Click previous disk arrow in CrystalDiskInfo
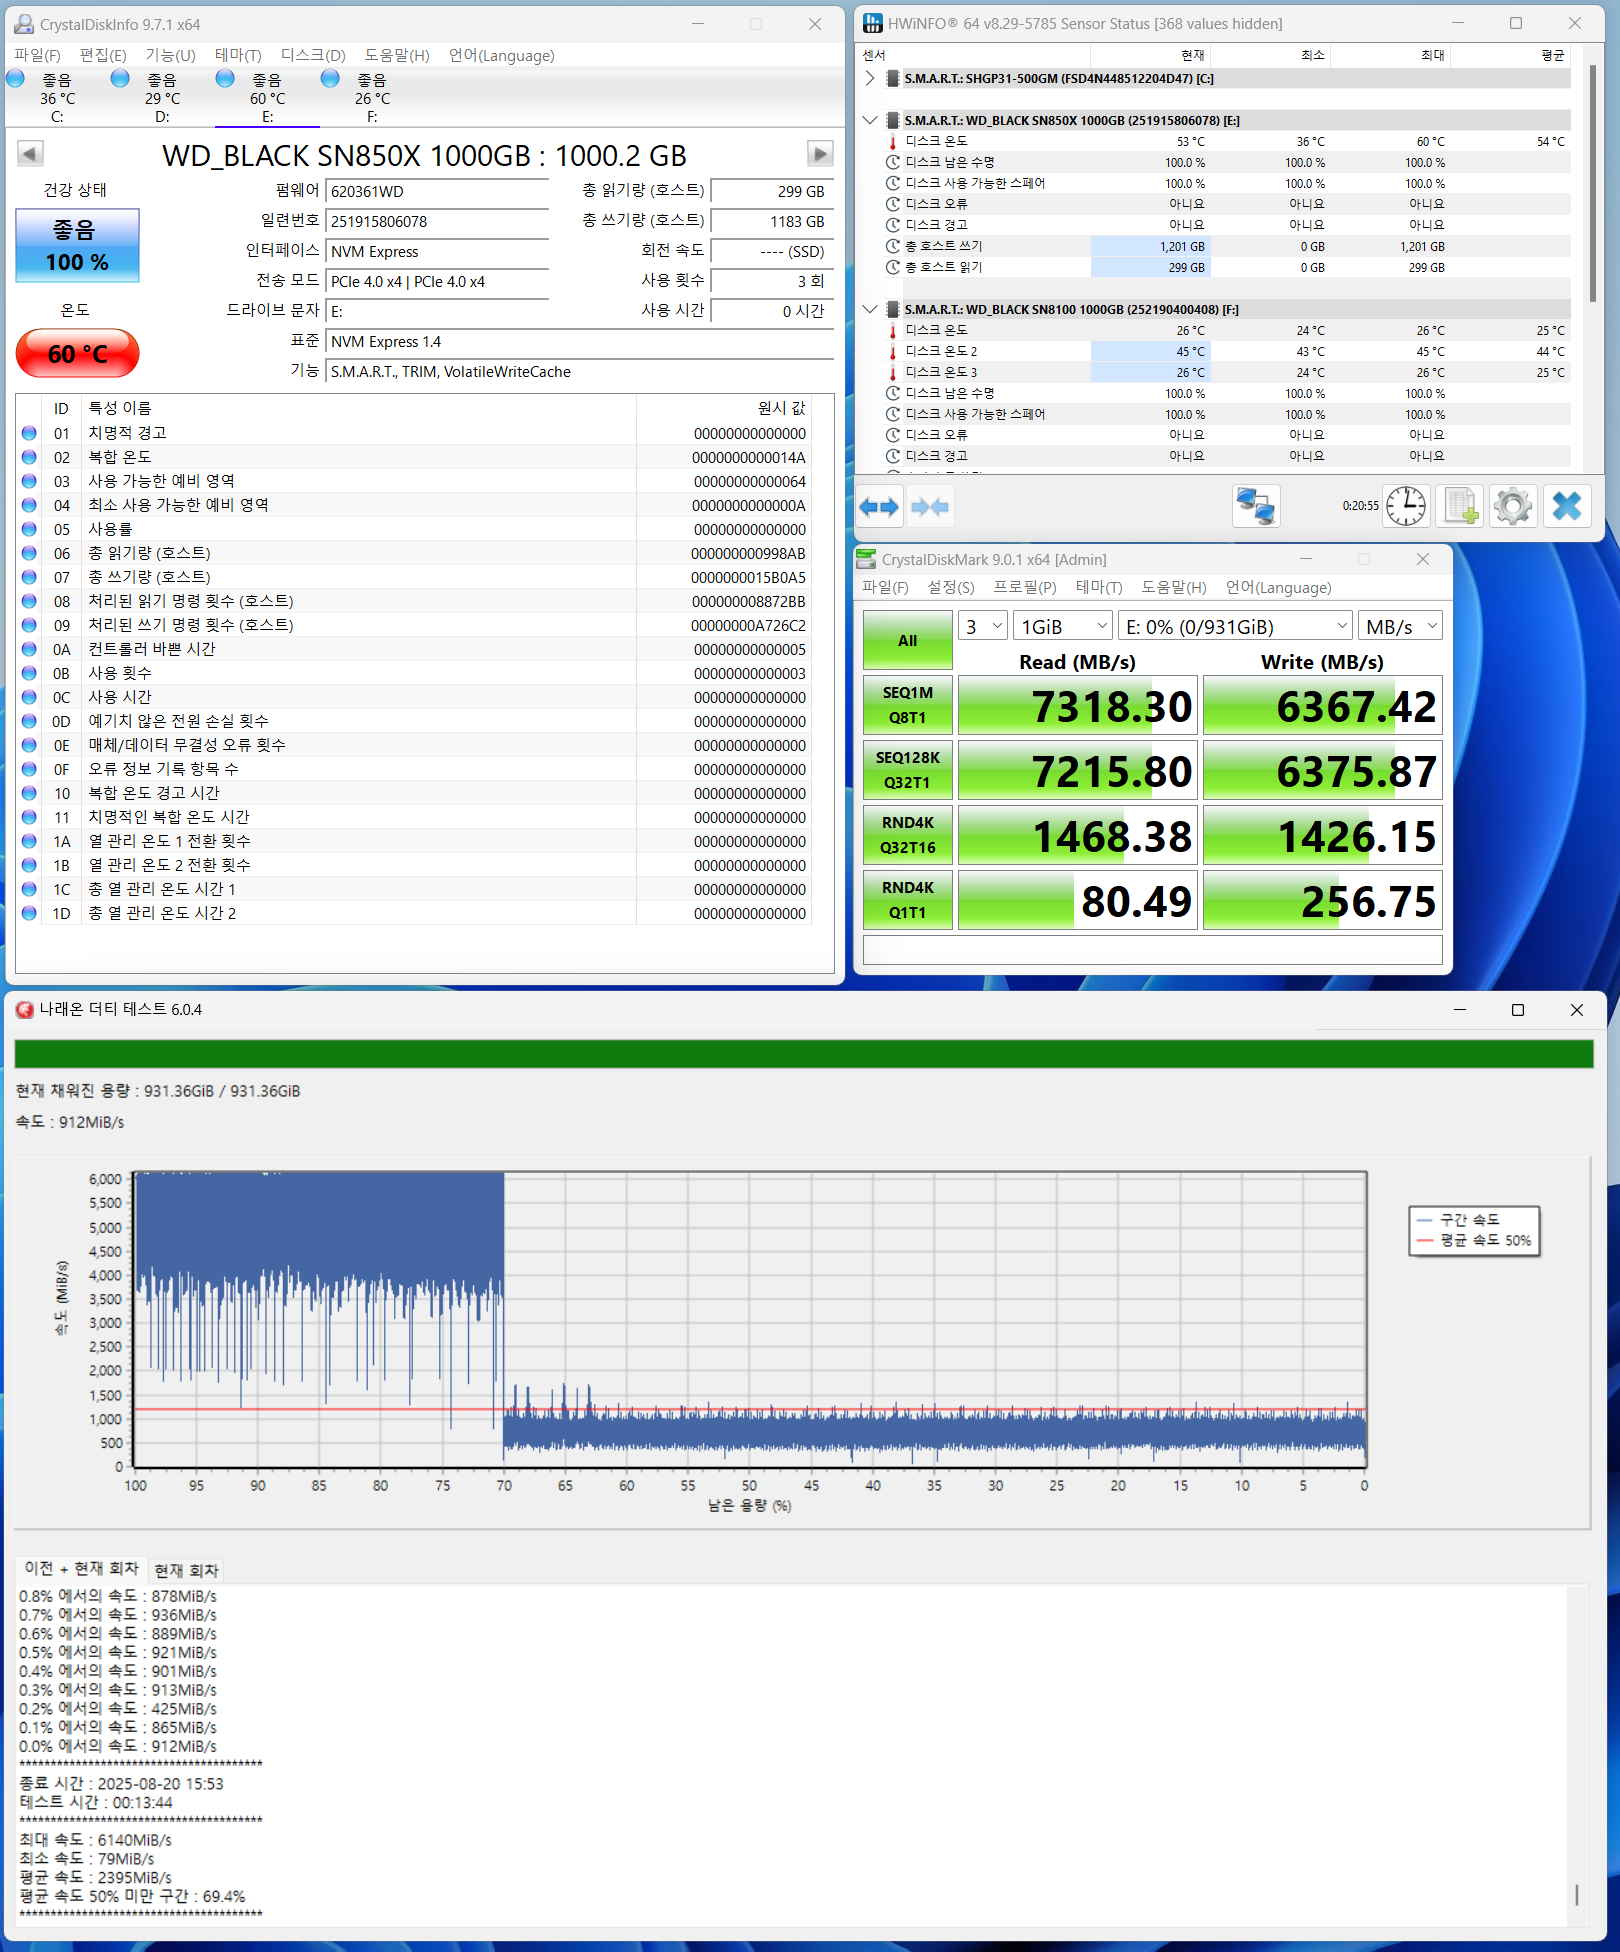1620x1952 pixels. coord(30,154)
